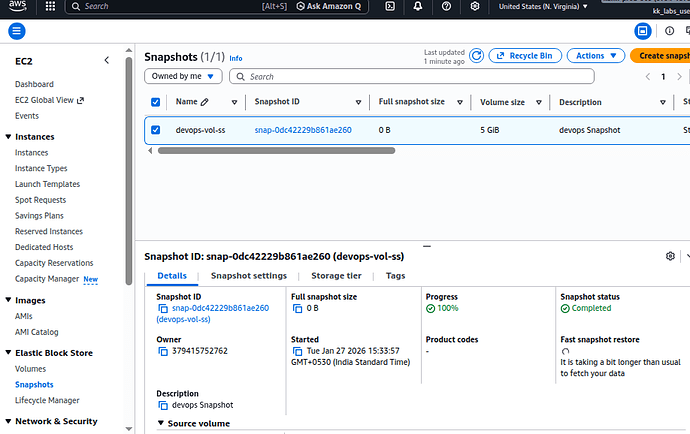Screen dimensions: 690x434
Task: Copy the Started timestamp value
Action: point(297,351)
